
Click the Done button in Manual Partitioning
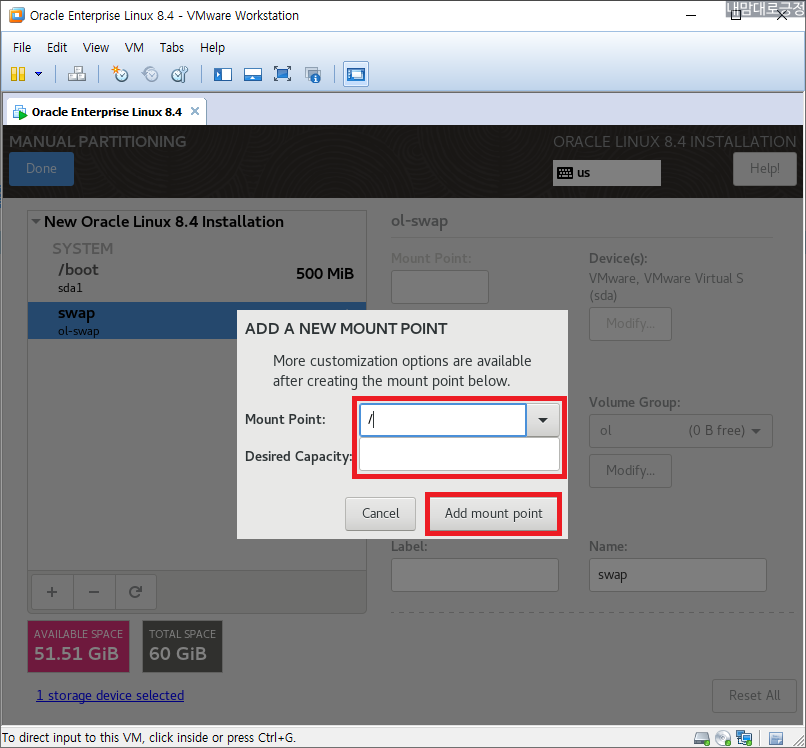(42, 169)
